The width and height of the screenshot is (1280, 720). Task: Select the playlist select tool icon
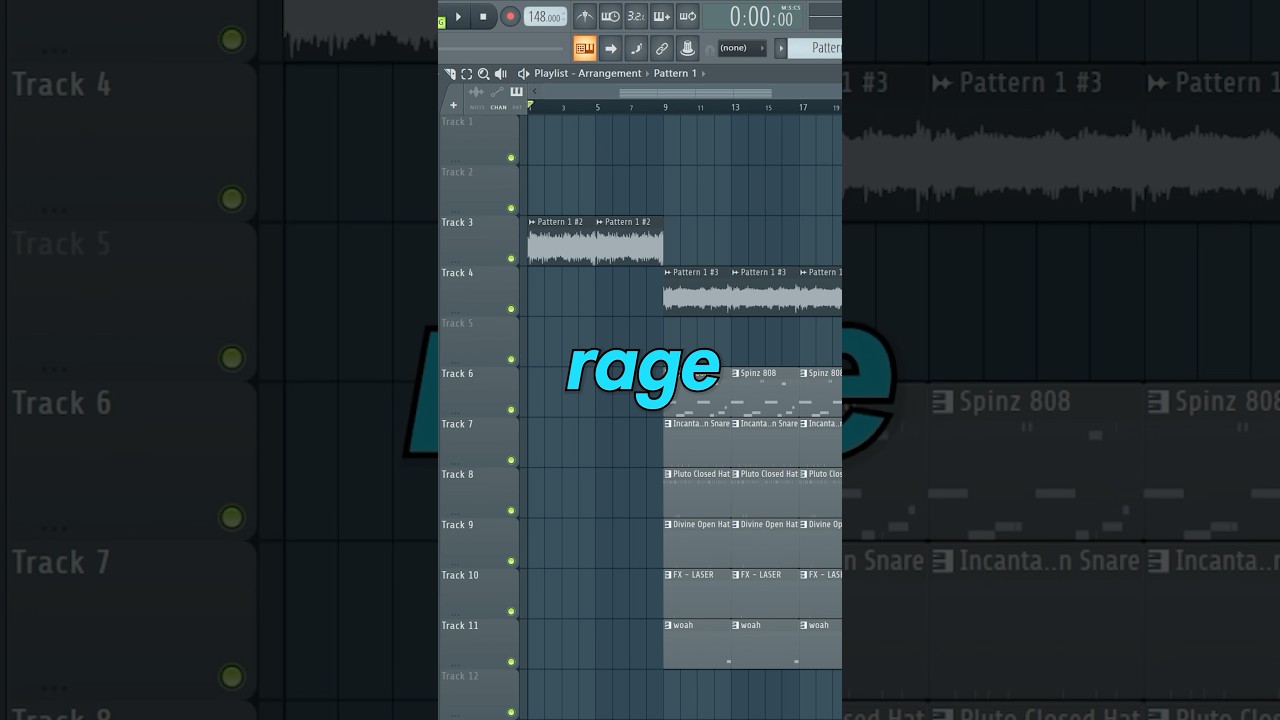pos(467,74)
